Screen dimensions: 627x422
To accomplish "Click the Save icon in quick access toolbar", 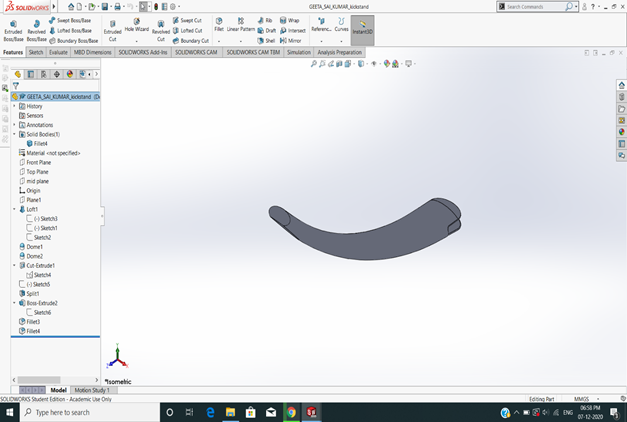I will tap(104, 6).
